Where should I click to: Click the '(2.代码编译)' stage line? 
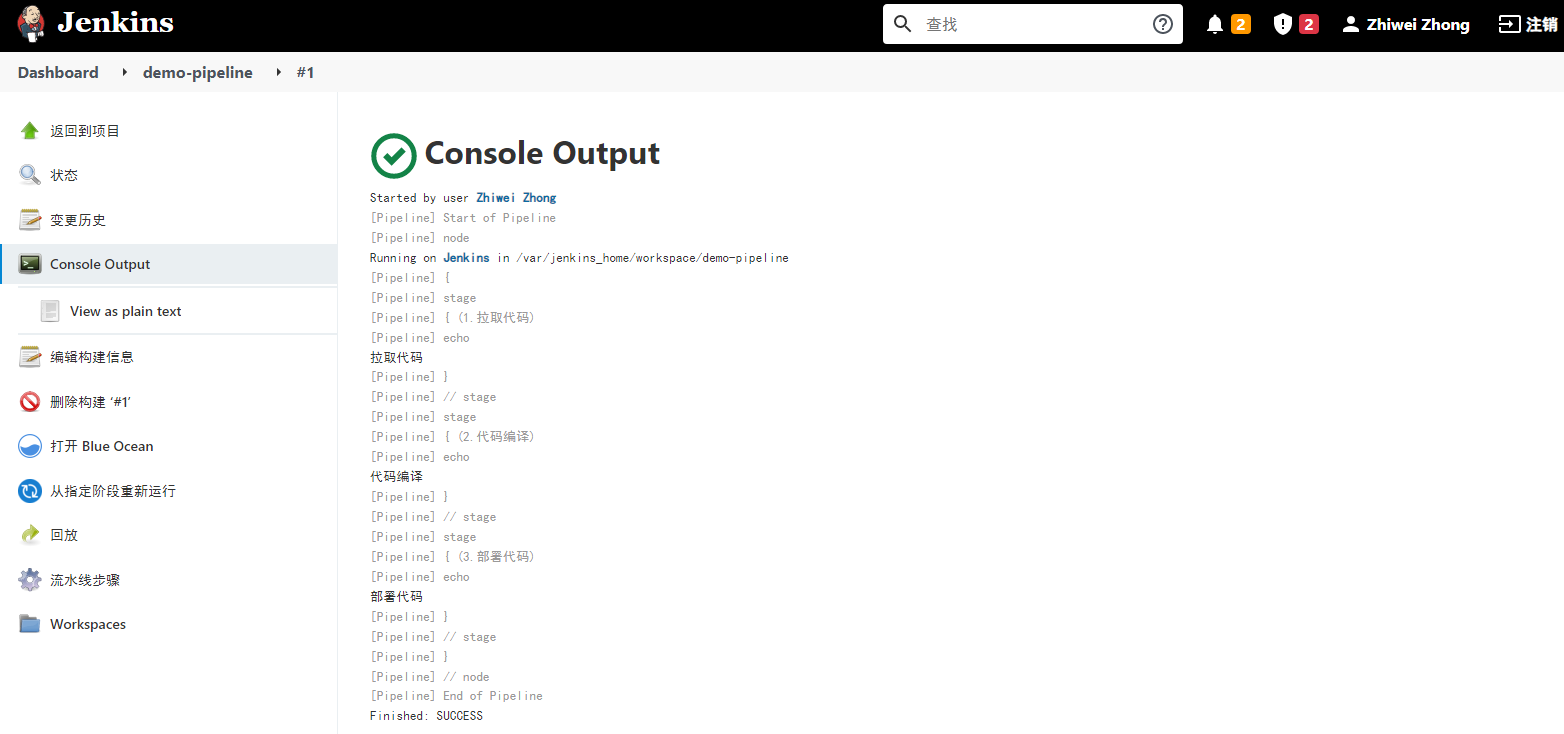tap(453, 437)
